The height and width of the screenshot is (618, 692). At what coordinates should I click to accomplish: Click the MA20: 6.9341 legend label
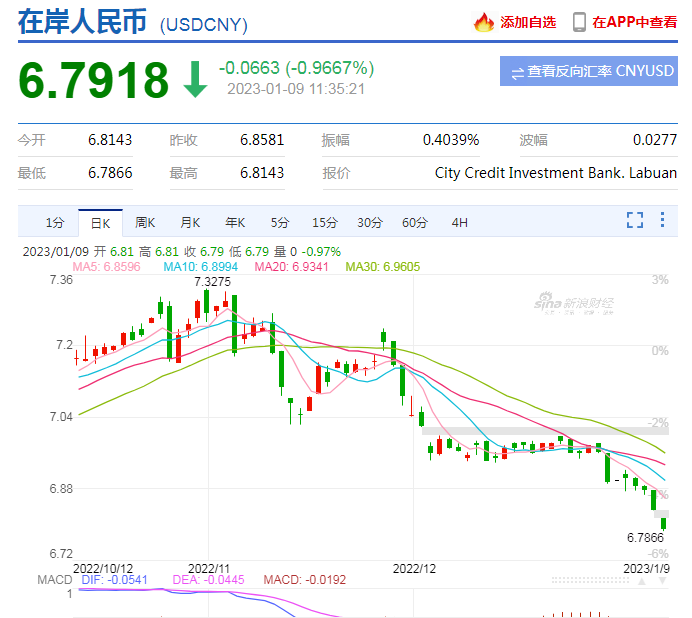tap(291, 267)
